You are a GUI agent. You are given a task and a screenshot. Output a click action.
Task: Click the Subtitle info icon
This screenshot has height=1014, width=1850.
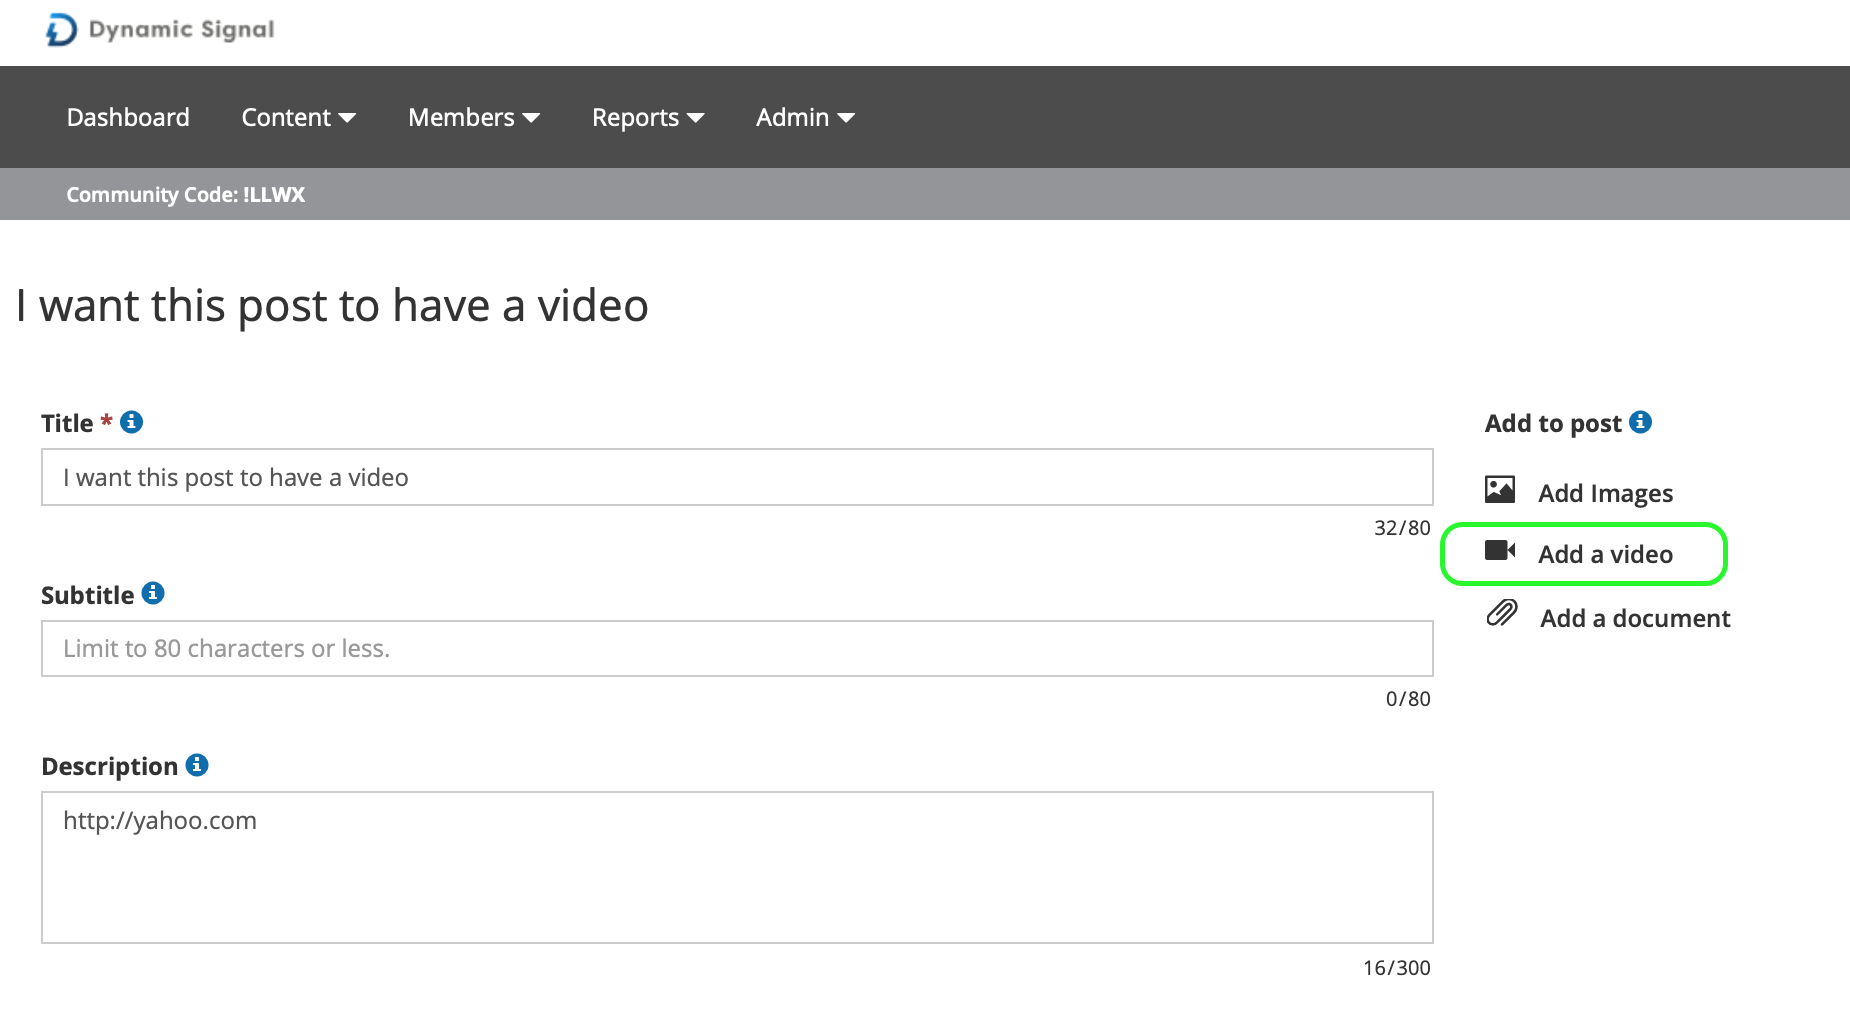(153, 593)
